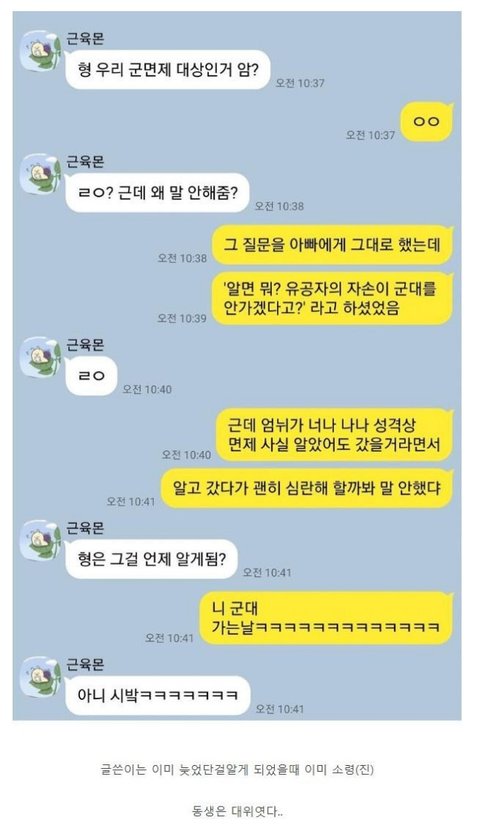Viewport: 480px width, 837px height.
Task: Select the '형은 그걸 언제 알게됨?' bubble
Action: pyautogui.click(x=152, y=559)
